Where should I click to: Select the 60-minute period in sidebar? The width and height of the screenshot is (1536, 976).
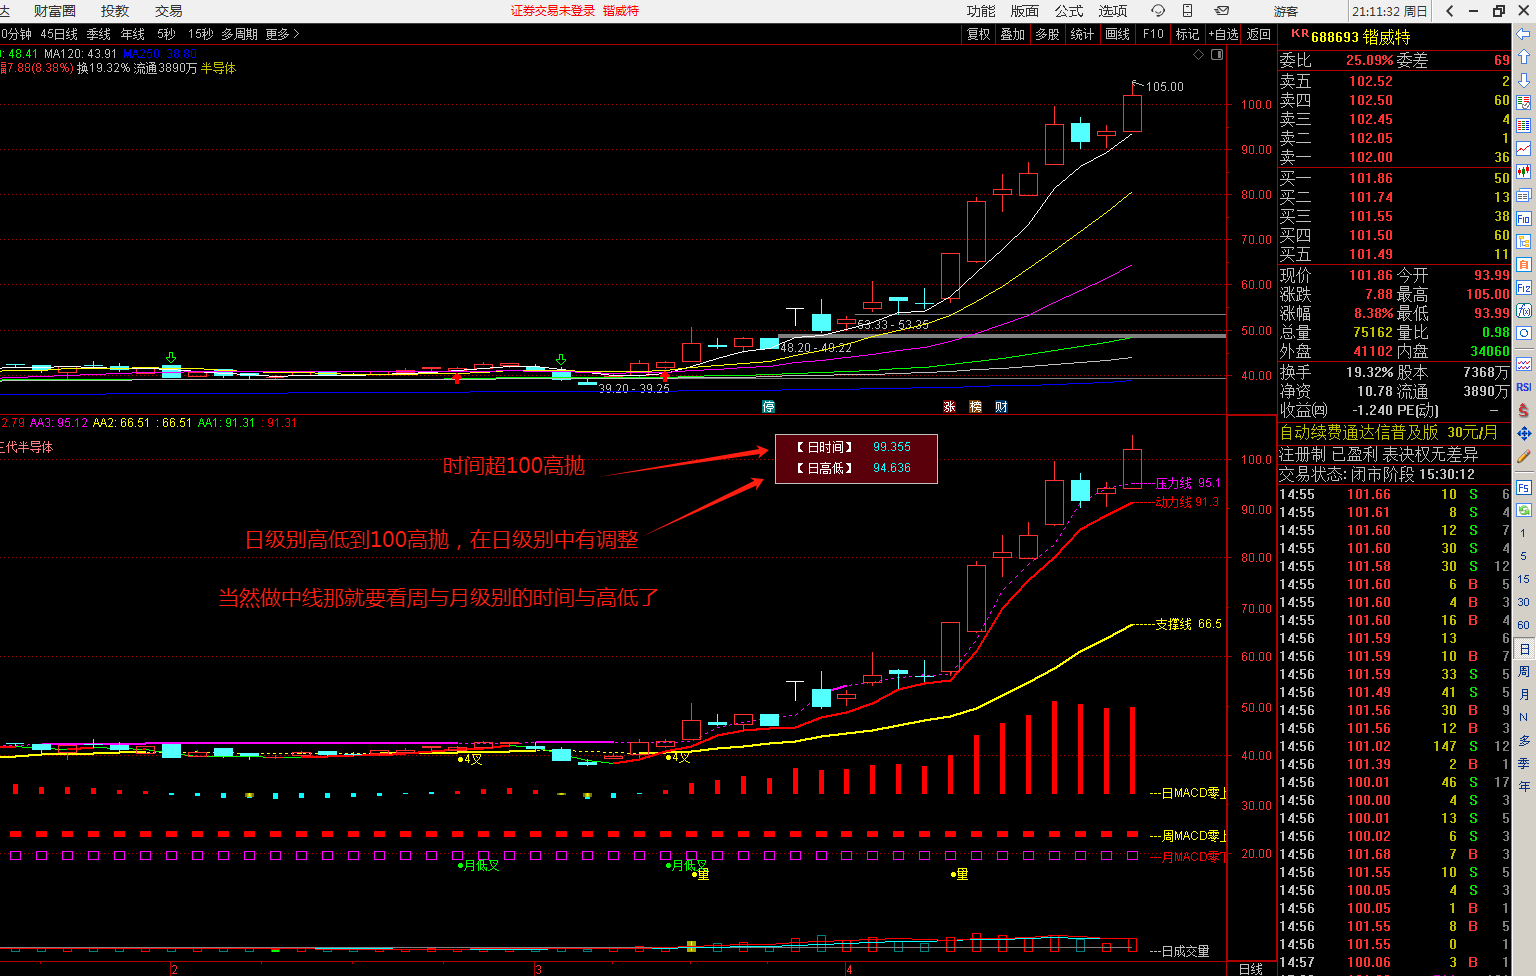coord(1524,625)
